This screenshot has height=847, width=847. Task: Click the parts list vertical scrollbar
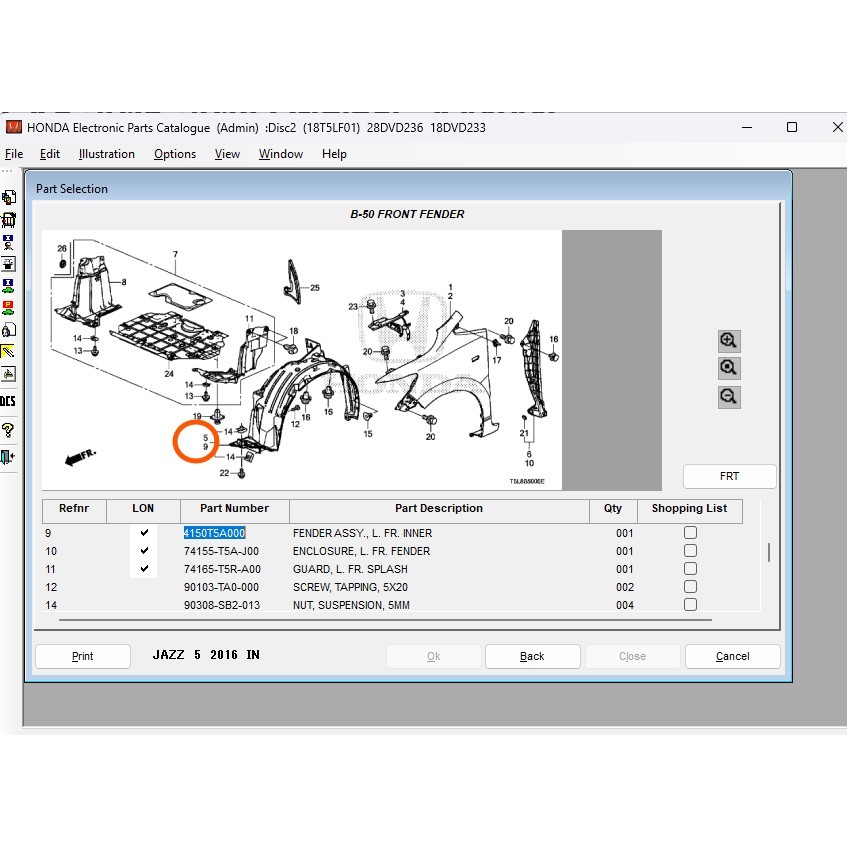pos(768,553)
